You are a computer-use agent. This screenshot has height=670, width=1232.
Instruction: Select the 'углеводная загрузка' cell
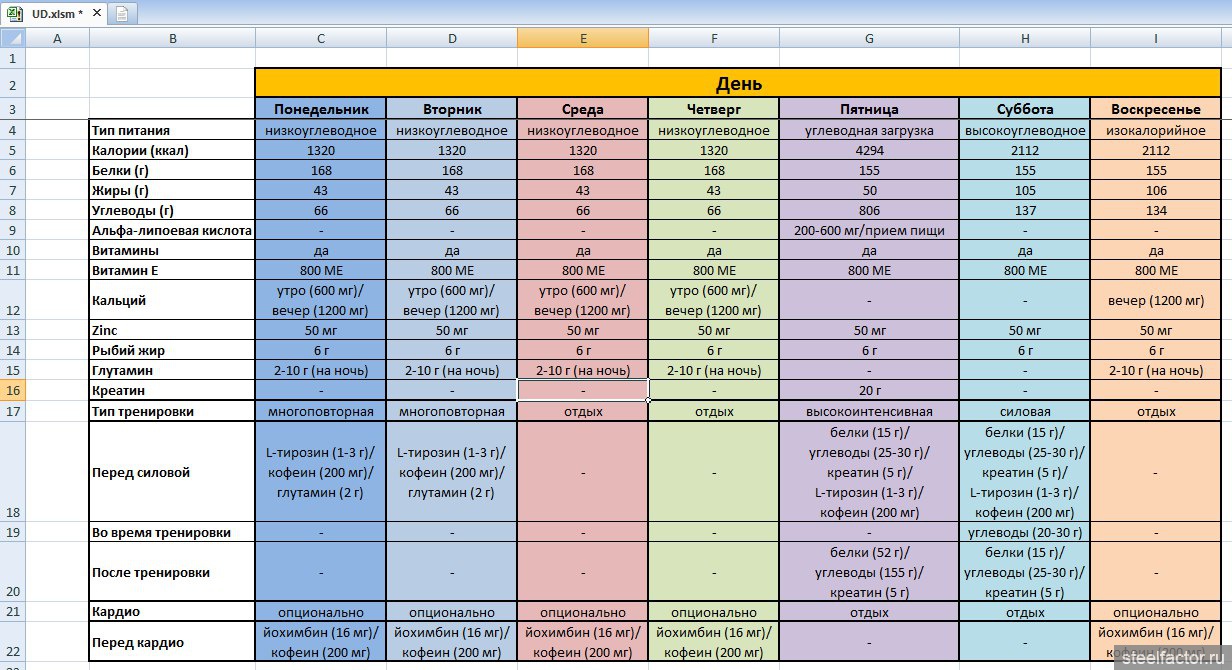869,130
